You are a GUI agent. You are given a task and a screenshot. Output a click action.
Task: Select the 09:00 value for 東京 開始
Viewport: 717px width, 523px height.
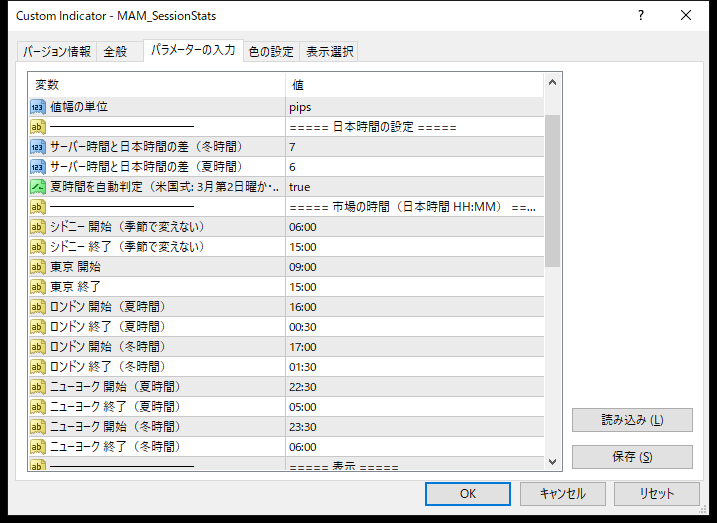[415, 267]
